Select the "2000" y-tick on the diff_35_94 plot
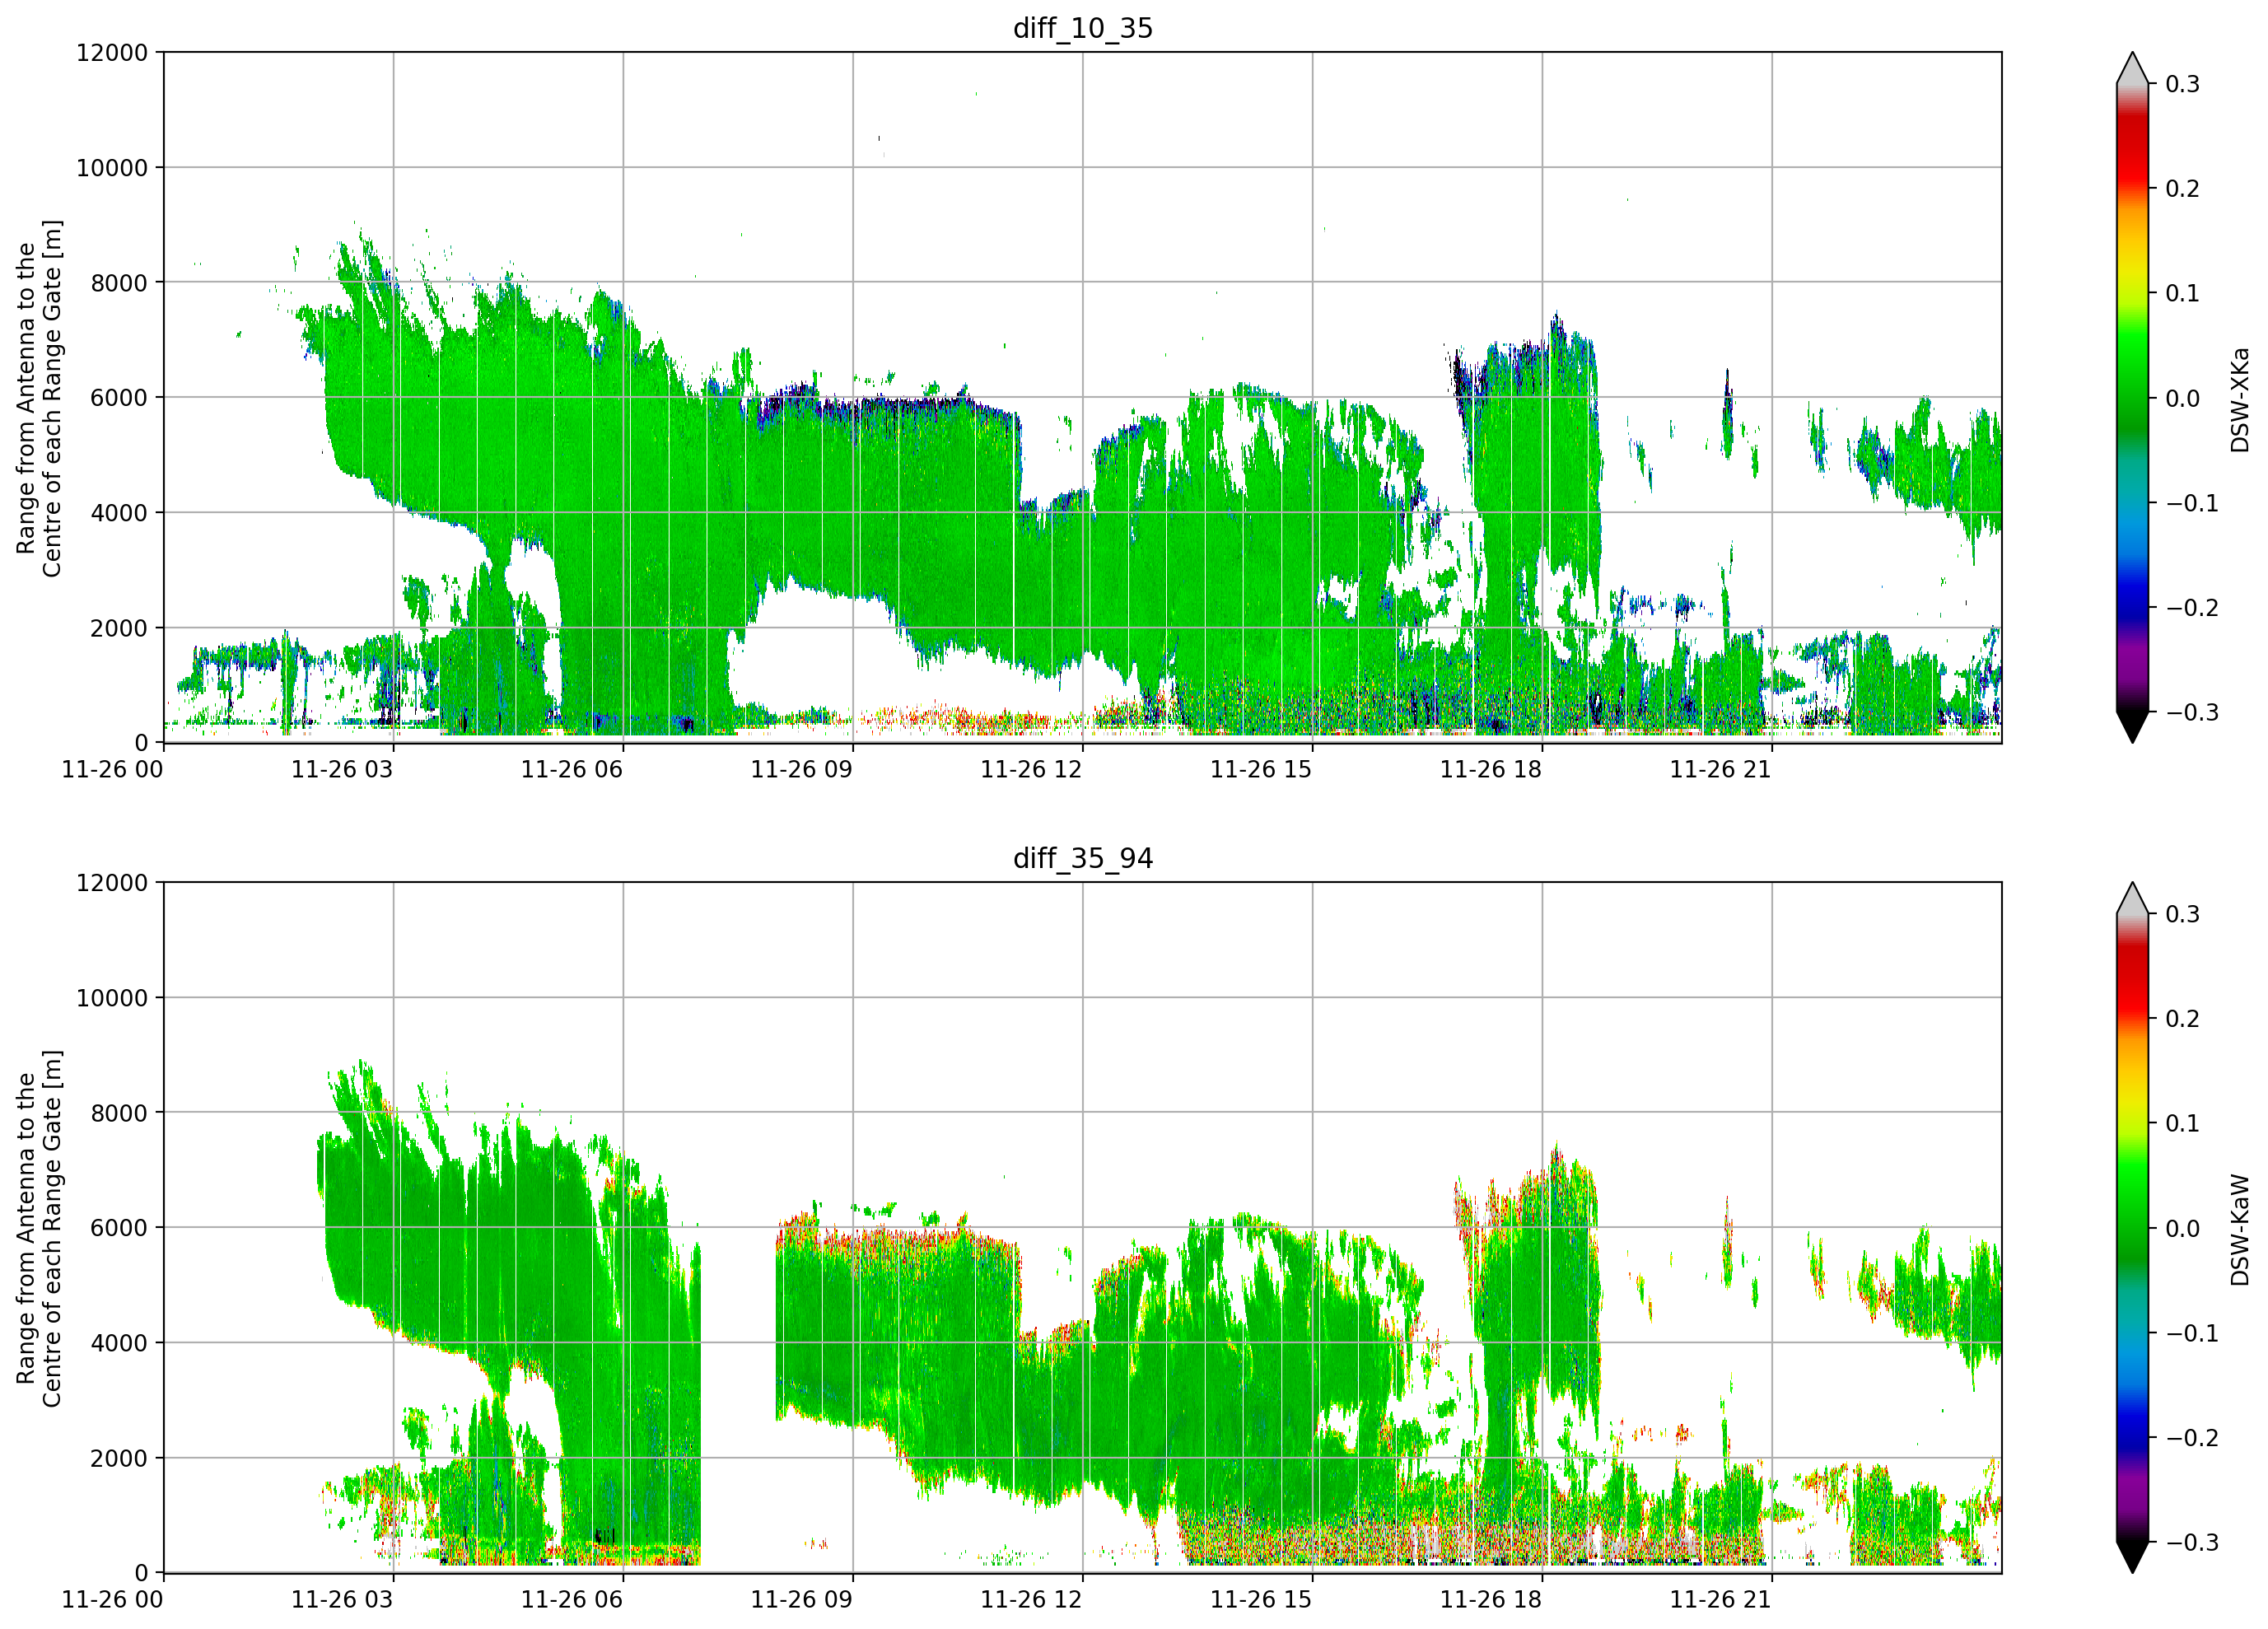 click(119, 1458)
